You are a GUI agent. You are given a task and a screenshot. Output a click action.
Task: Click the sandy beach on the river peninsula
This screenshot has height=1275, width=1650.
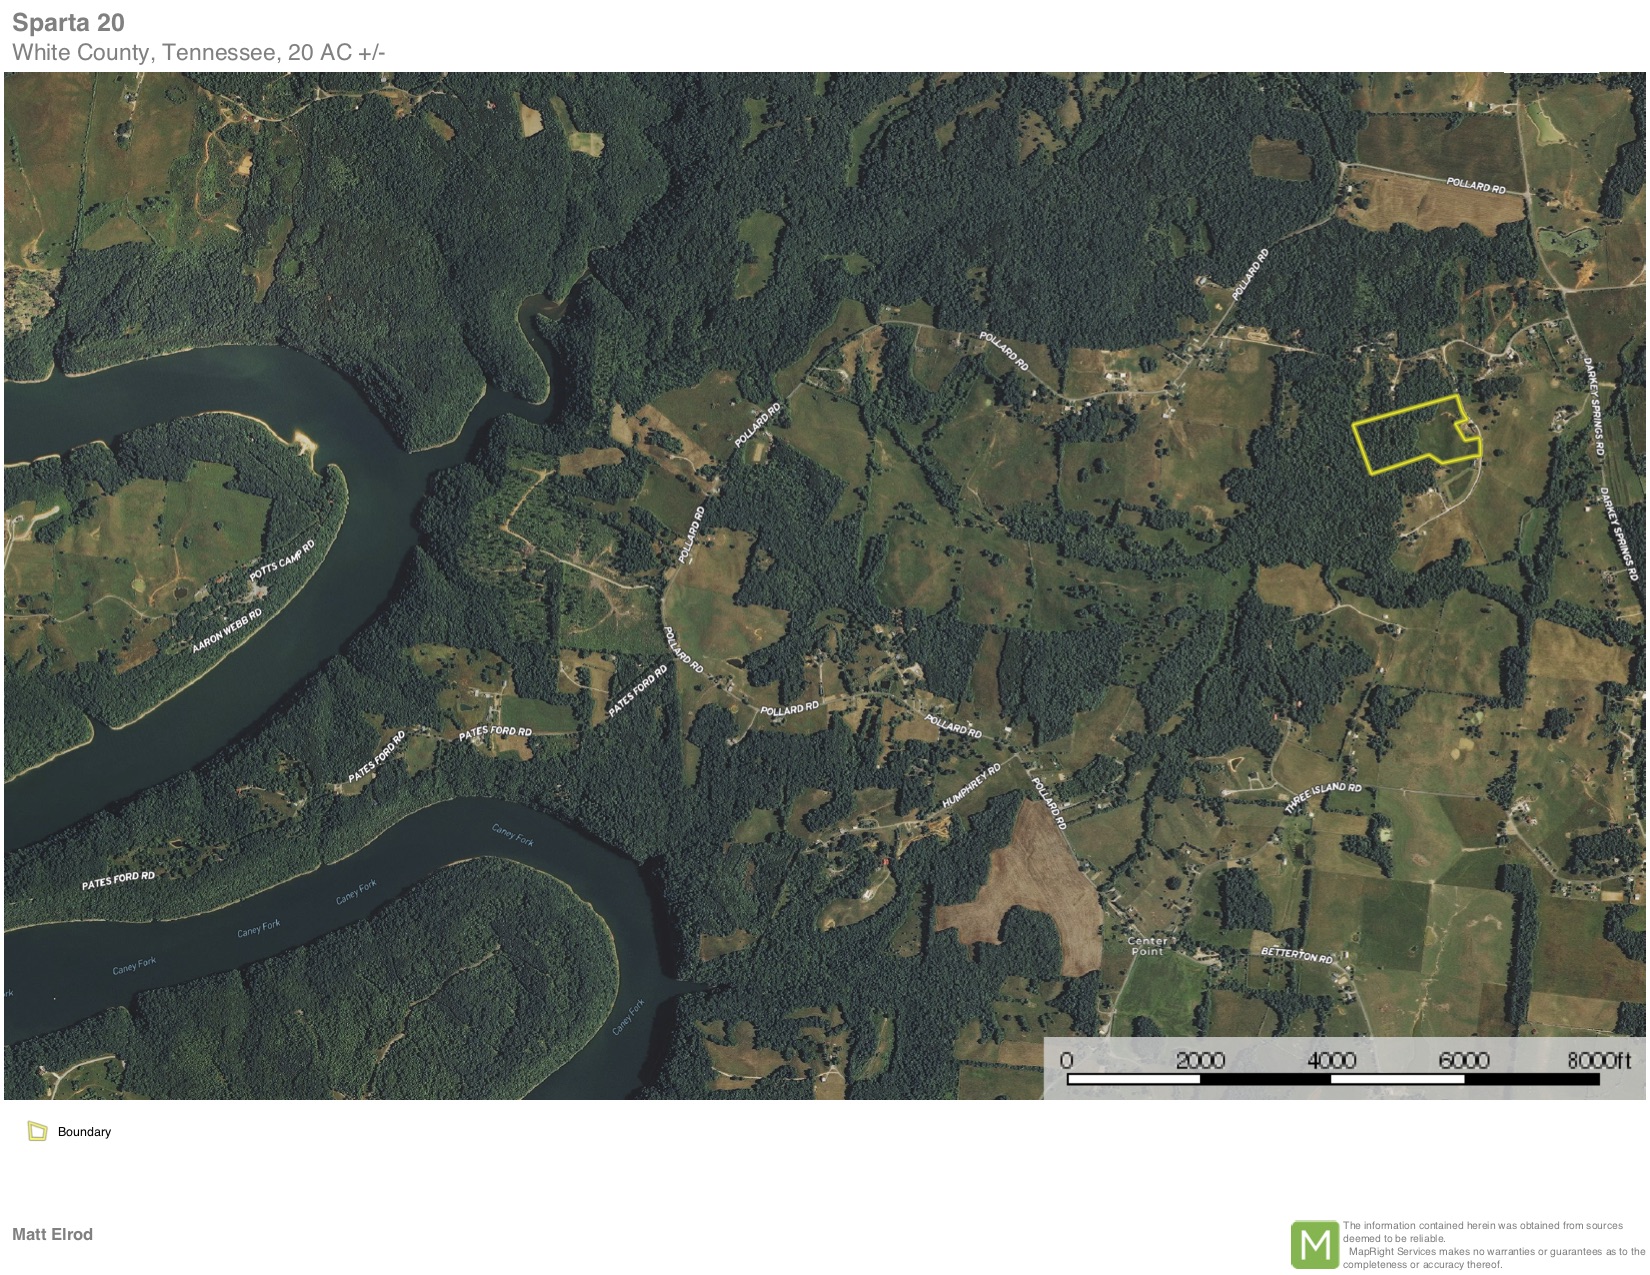[x=302, y=441]
